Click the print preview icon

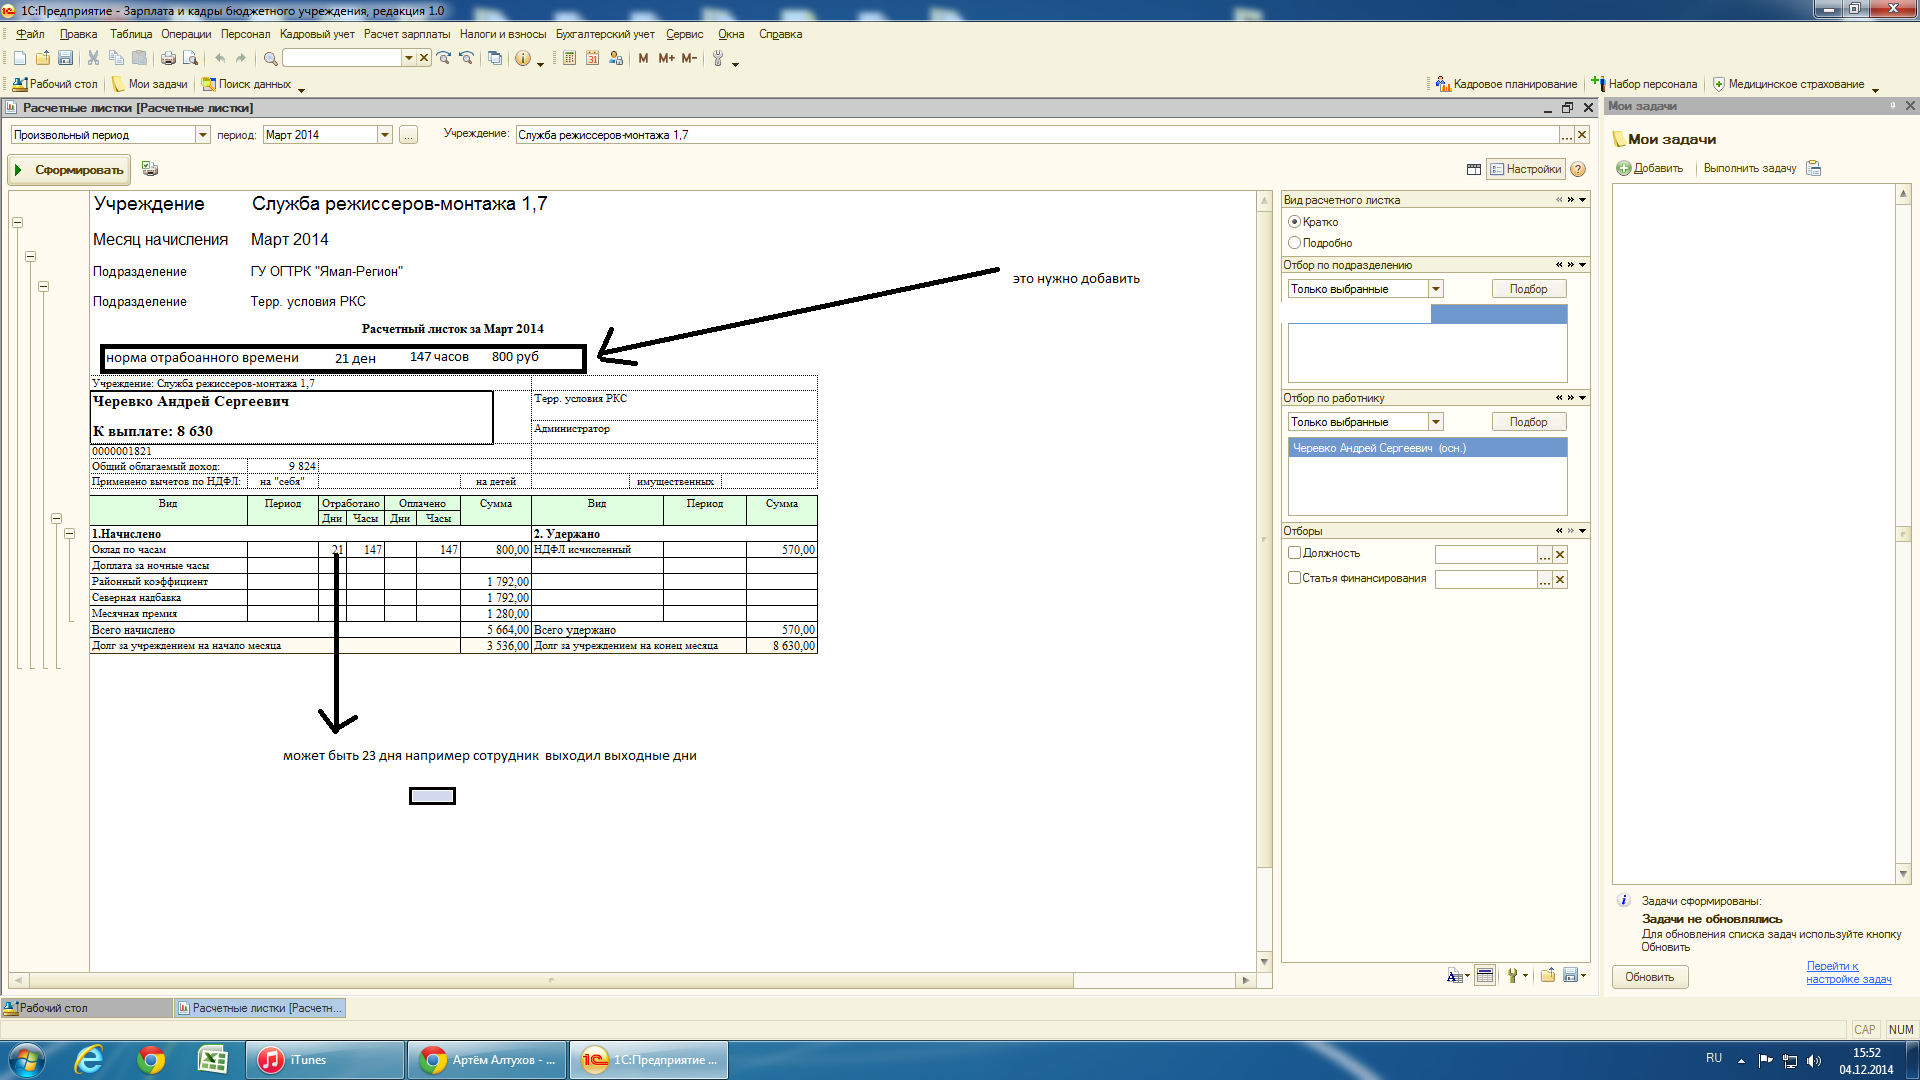(x=190, y=59)
